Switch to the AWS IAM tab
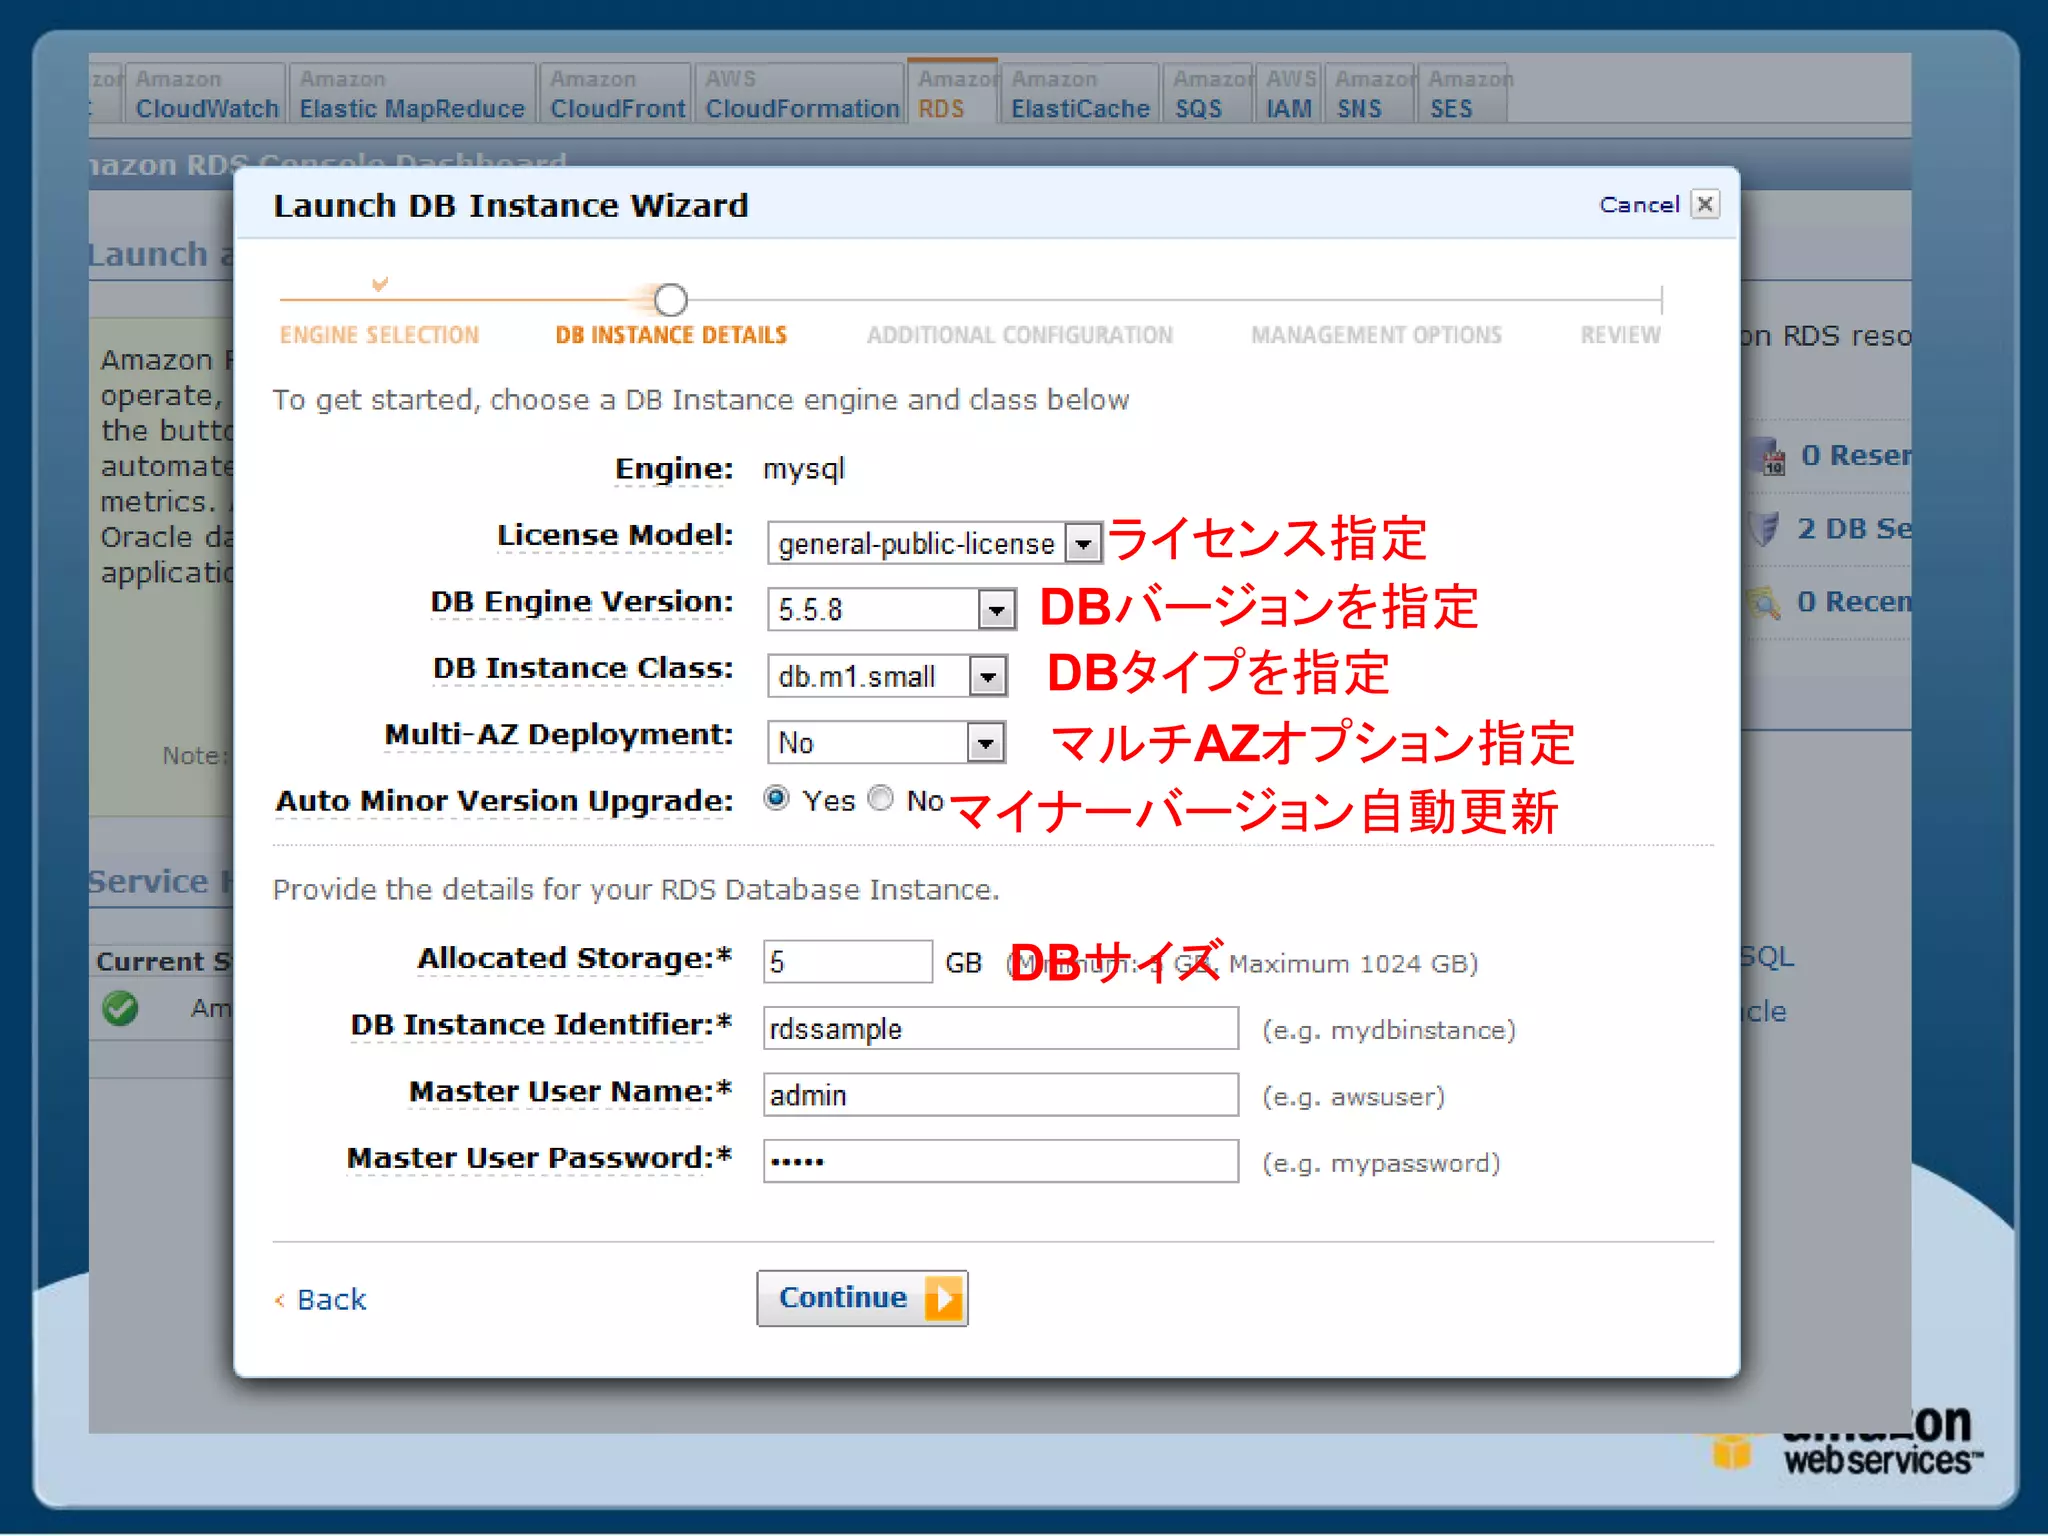This screenshot has width=2048, height=1536. coord(1290,94)
